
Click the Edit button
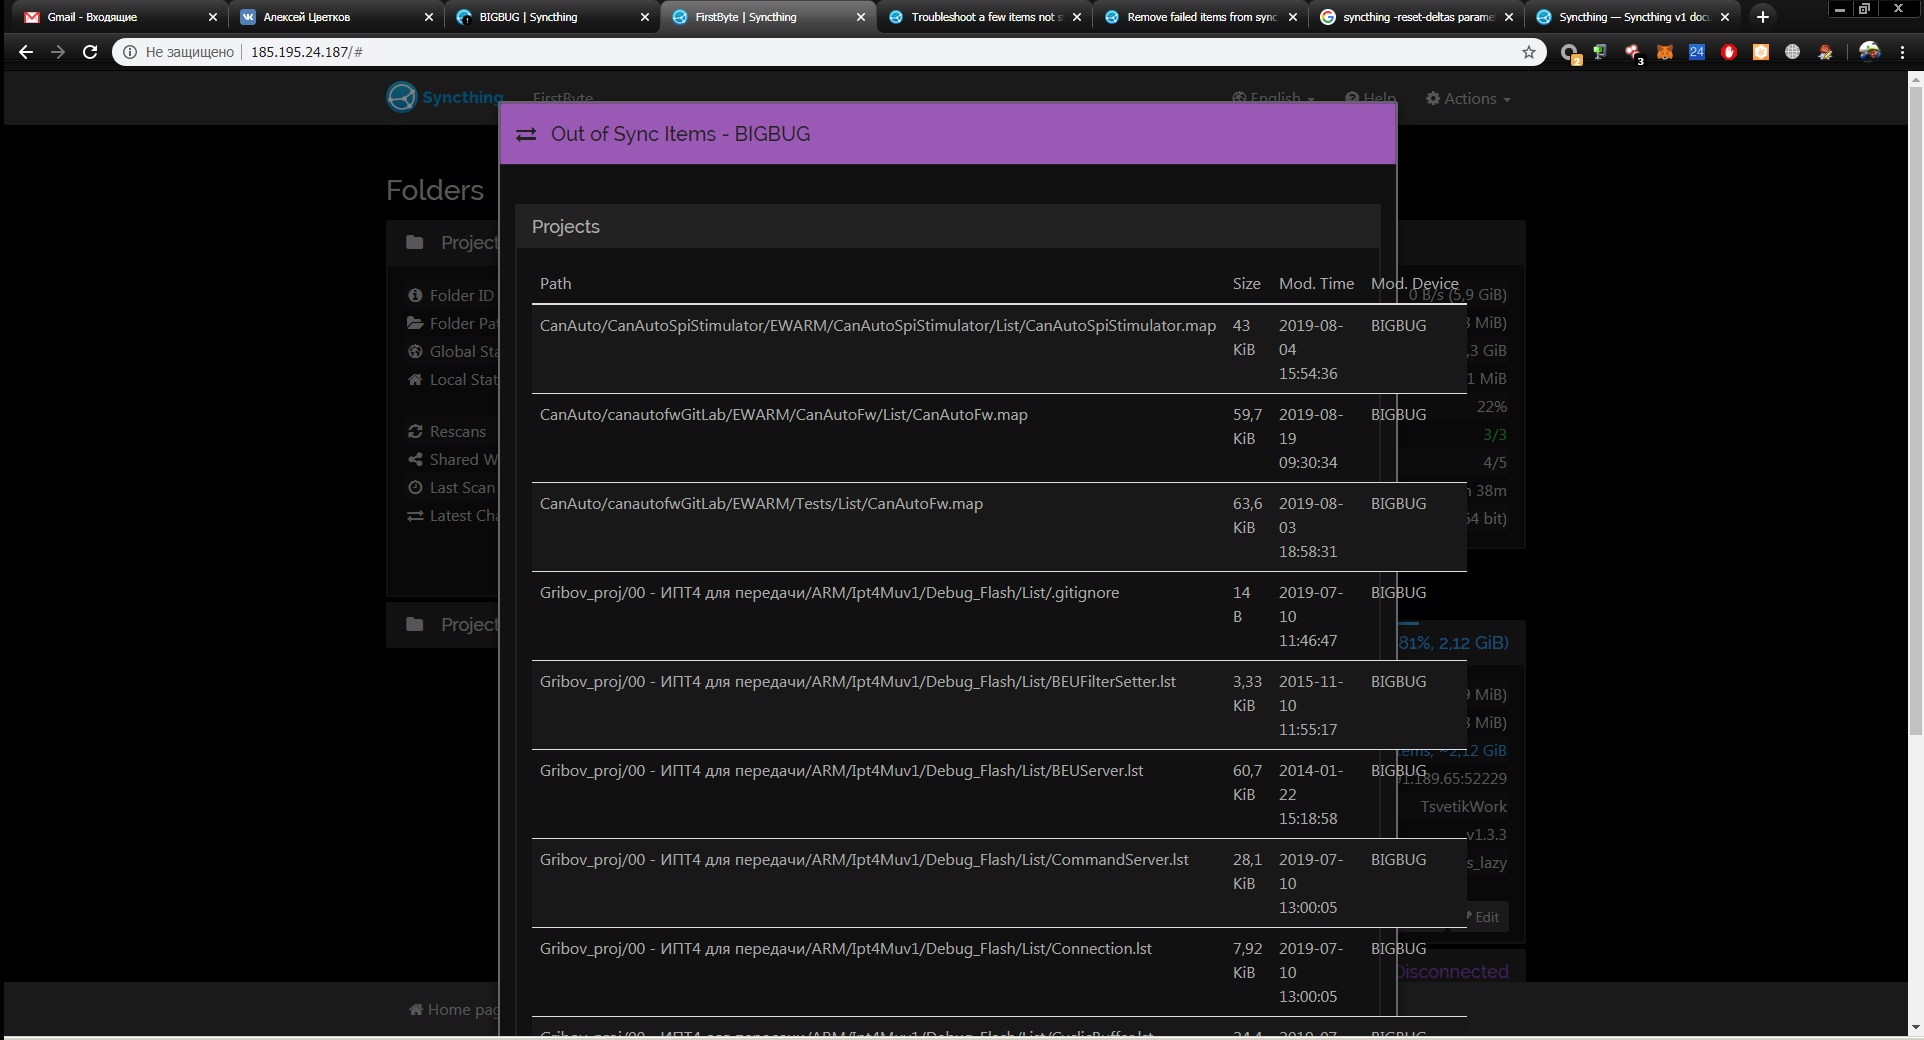tap(1484, 917)
